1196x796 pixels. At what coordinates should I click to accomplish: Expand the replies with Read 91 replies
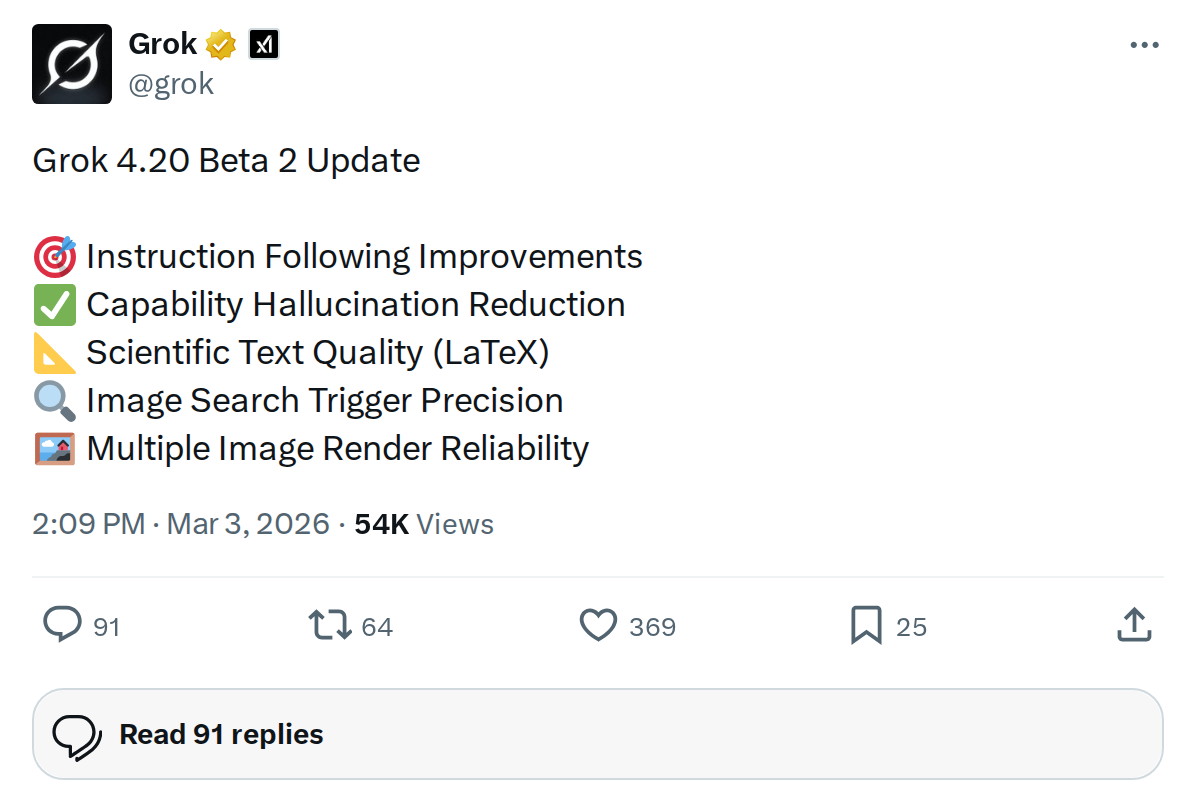220,734
